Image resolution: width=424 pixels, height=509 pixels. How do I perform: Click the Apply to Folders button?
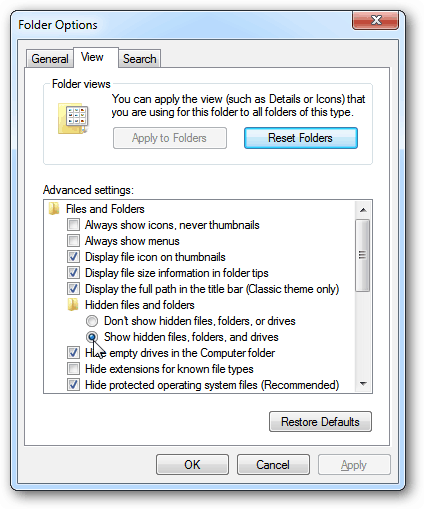coord(170,138)
